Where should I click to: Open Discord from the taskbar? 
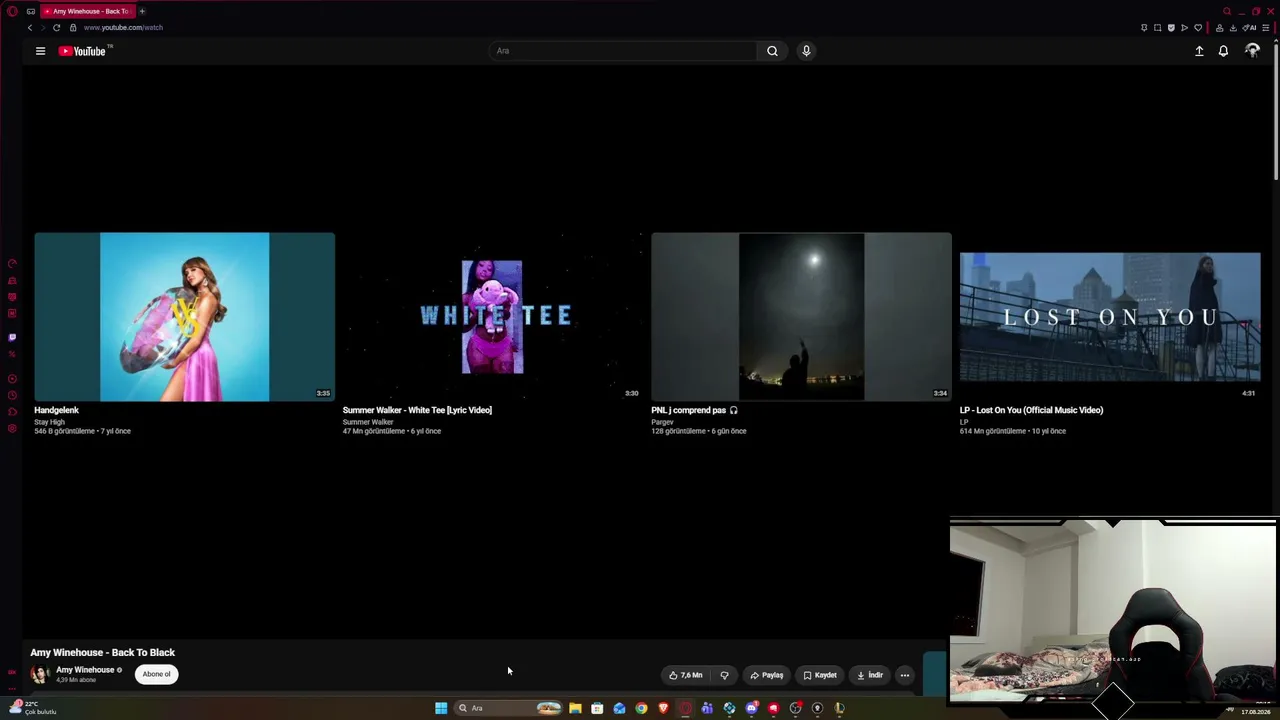[x=751, y=708]
